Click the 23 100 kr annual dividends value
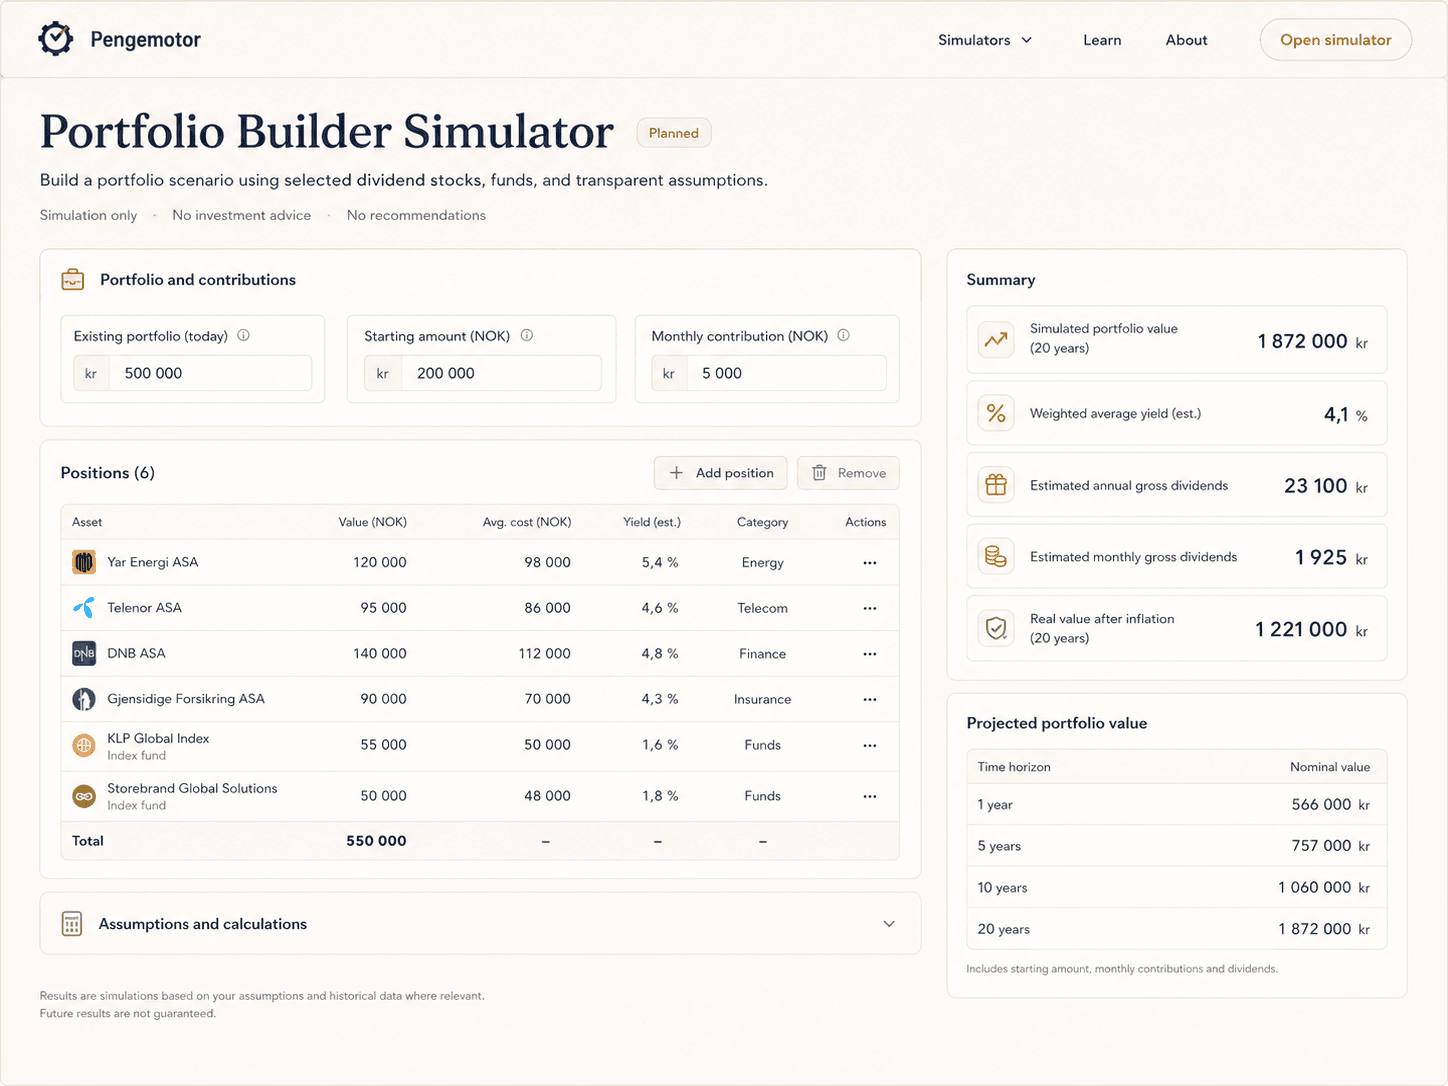The width and height of the screenshot is (1448, 1086). click(1326, 486)
